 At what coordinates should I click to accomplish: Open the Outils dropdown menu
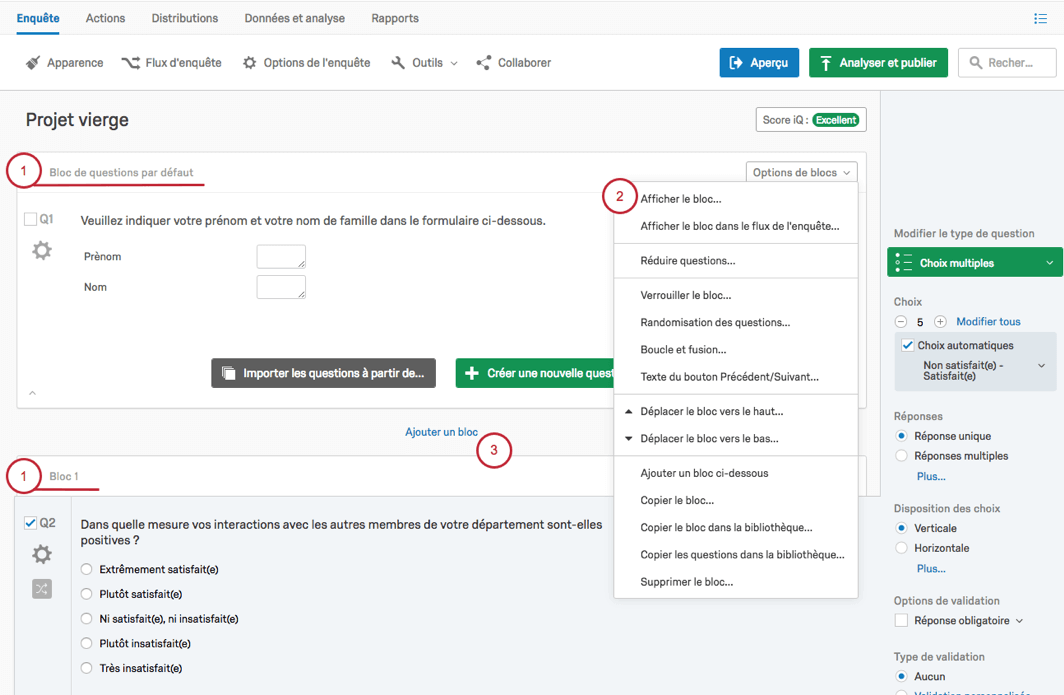tap(425, 63)
